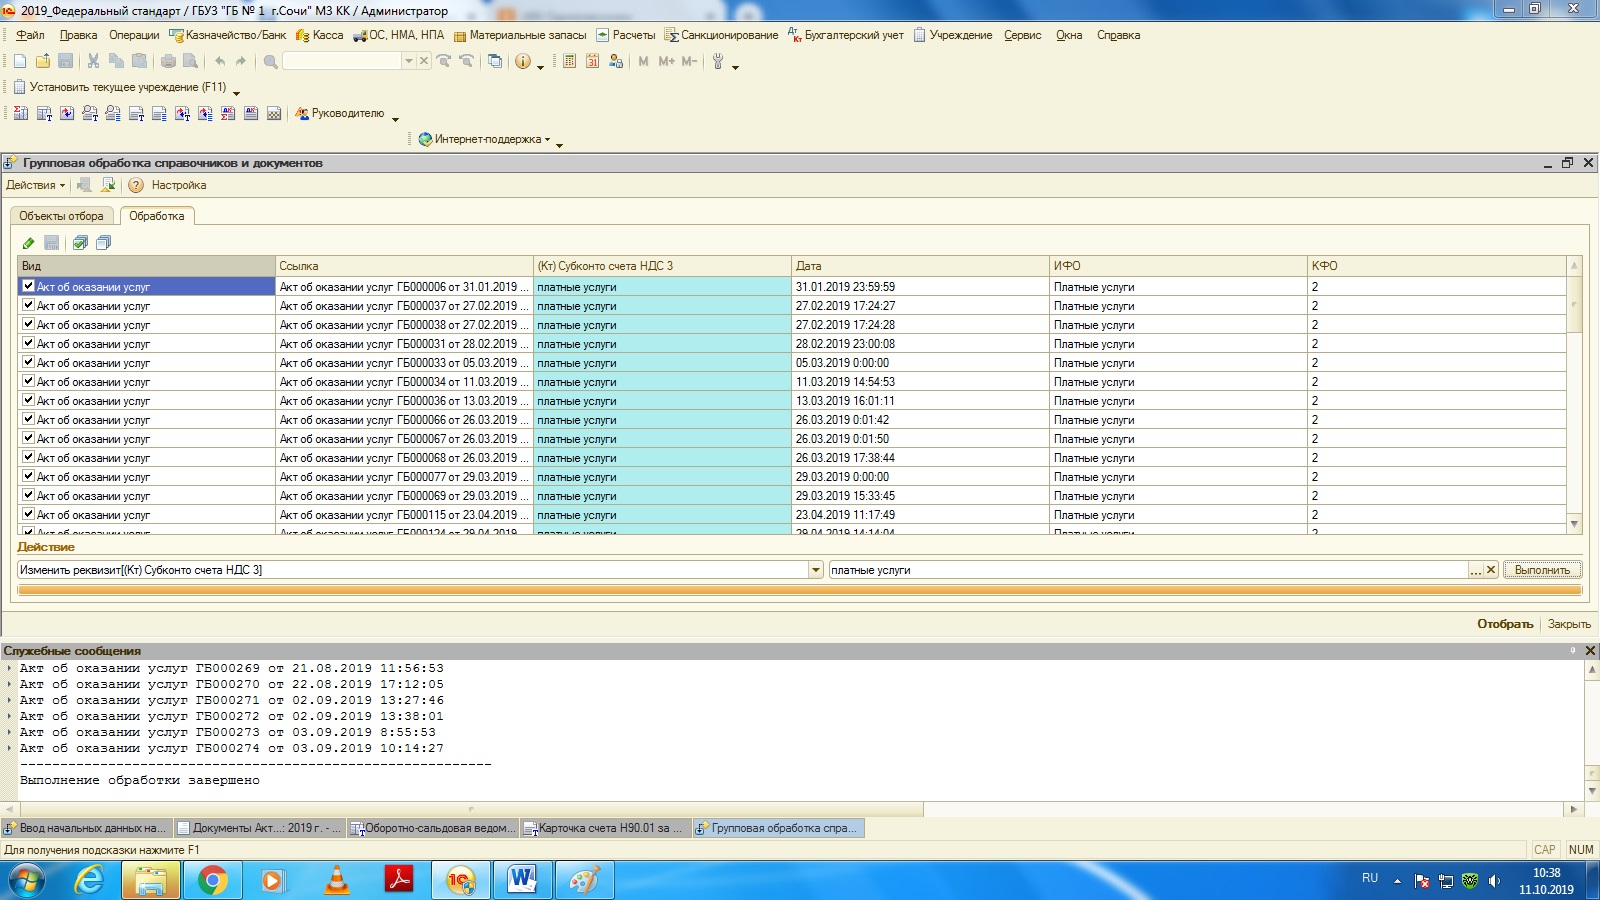Open Microsoft Word from the taskbar
1600x900 pixels.
(x=522, y=881)
